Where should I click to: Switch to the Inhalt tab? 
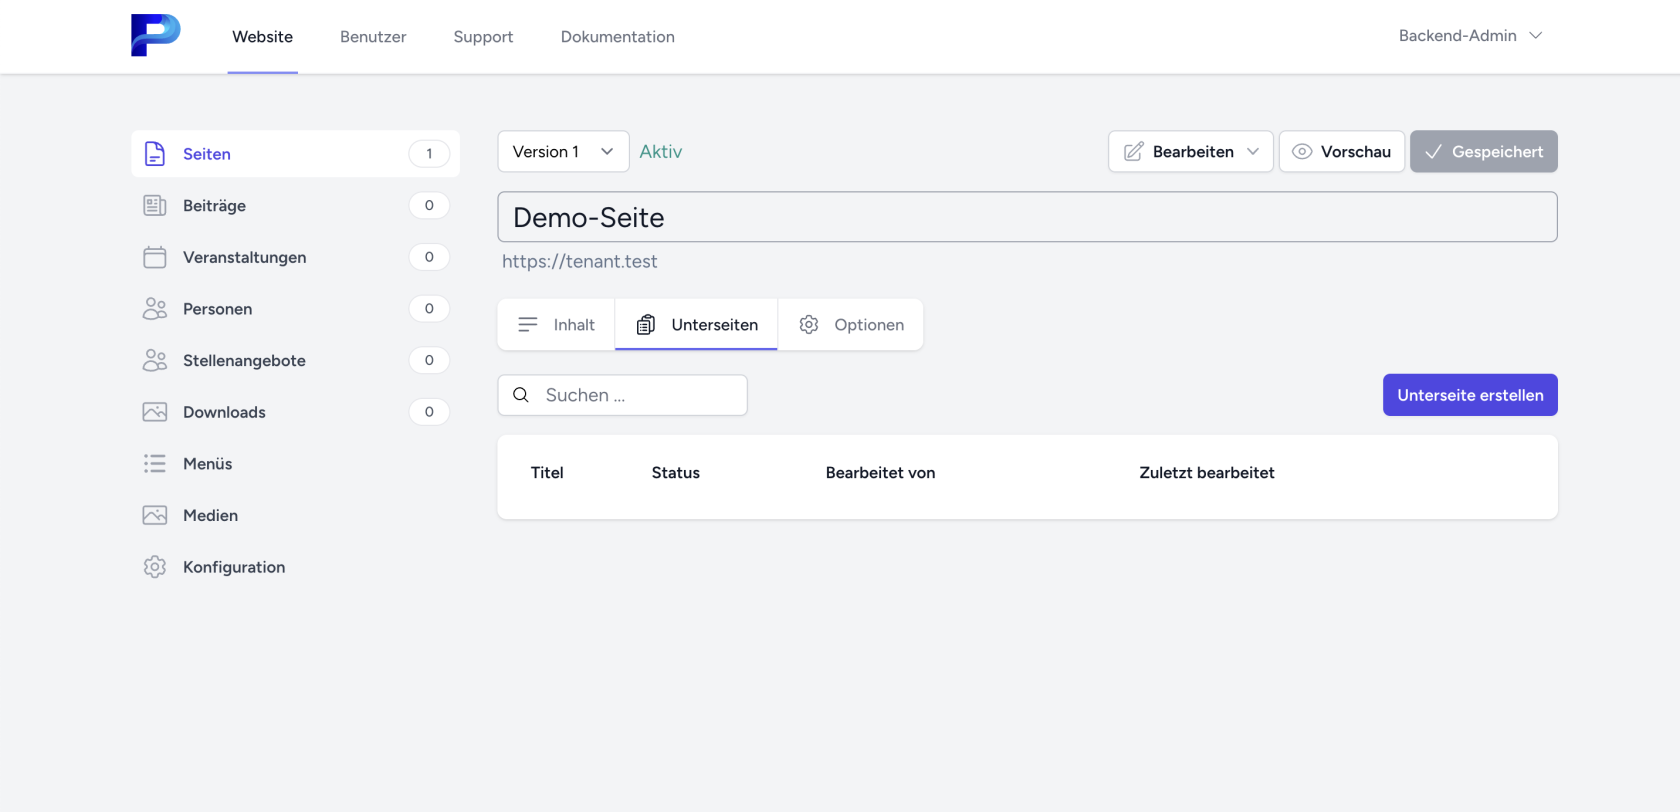[x=556, y=325]
